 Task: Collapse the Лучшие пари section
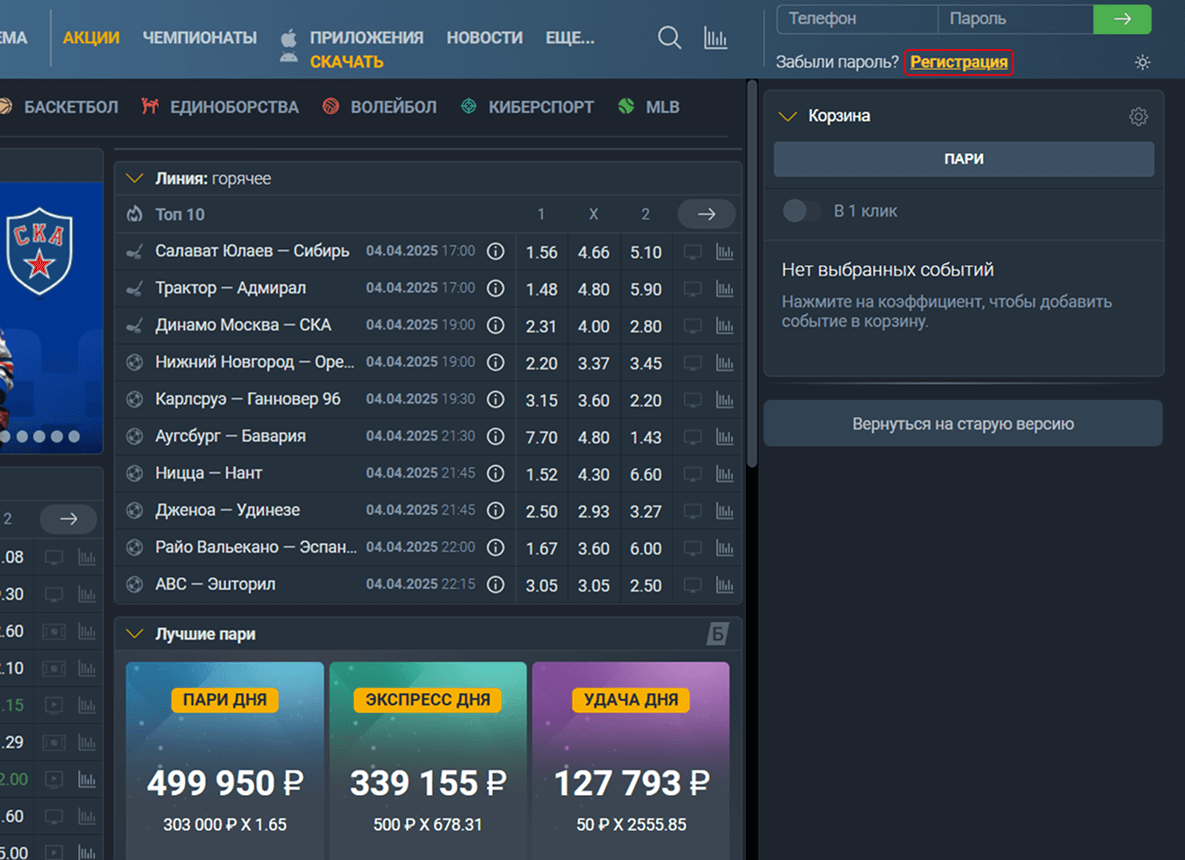click(134, 634)
